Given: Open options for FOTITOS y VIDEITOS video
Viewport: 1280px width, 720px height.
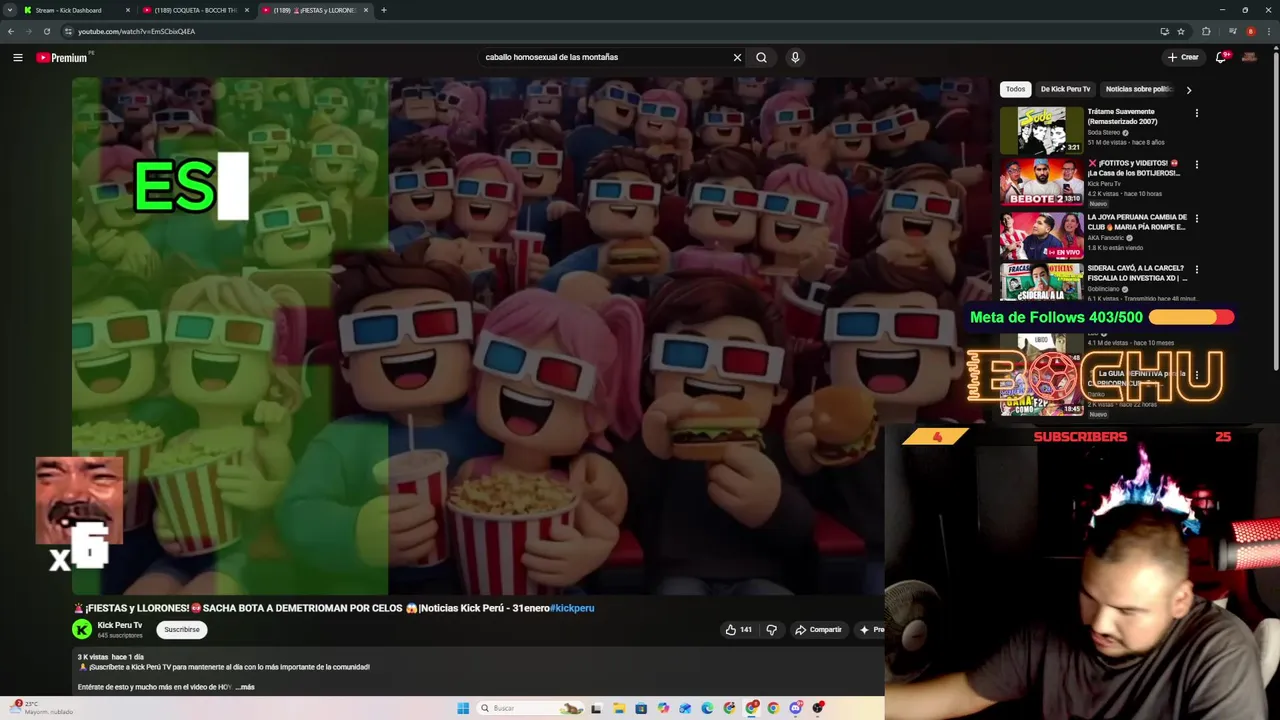Looking at the screenshot, I should 1196,164.
